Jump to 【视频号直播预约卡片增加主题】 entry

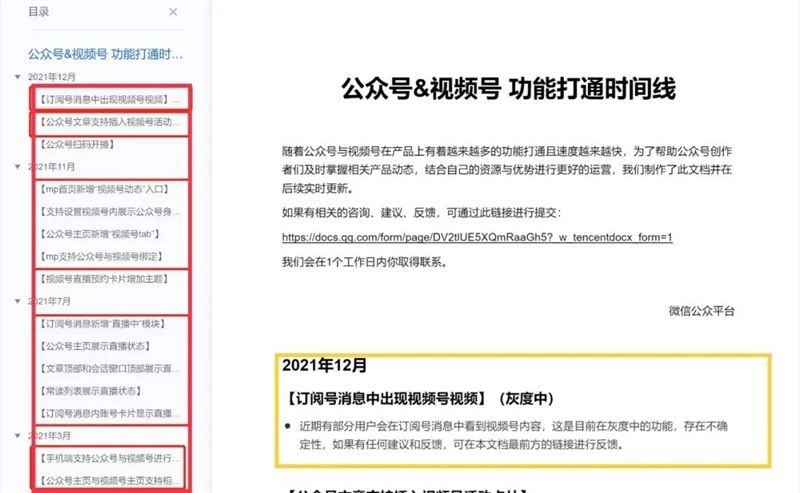[x=105, y=279]
